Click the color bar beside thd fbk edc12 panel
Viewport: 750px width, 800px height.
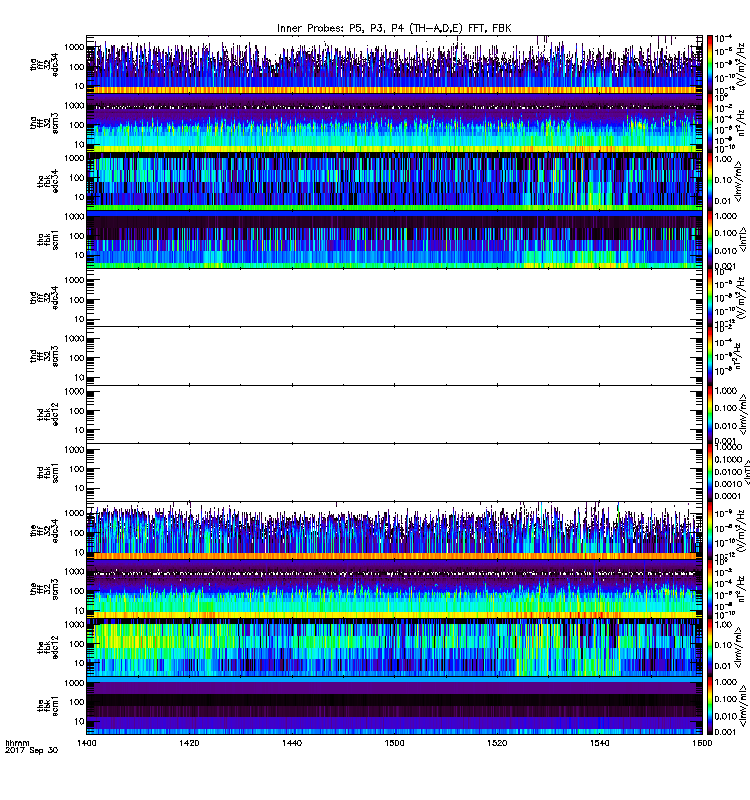coord(710,414)
